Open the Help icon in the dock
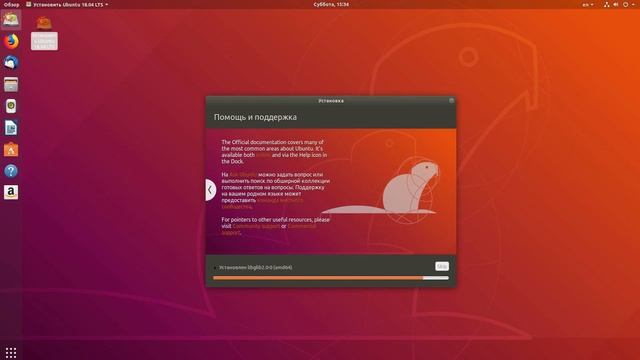 coord(11,171)
